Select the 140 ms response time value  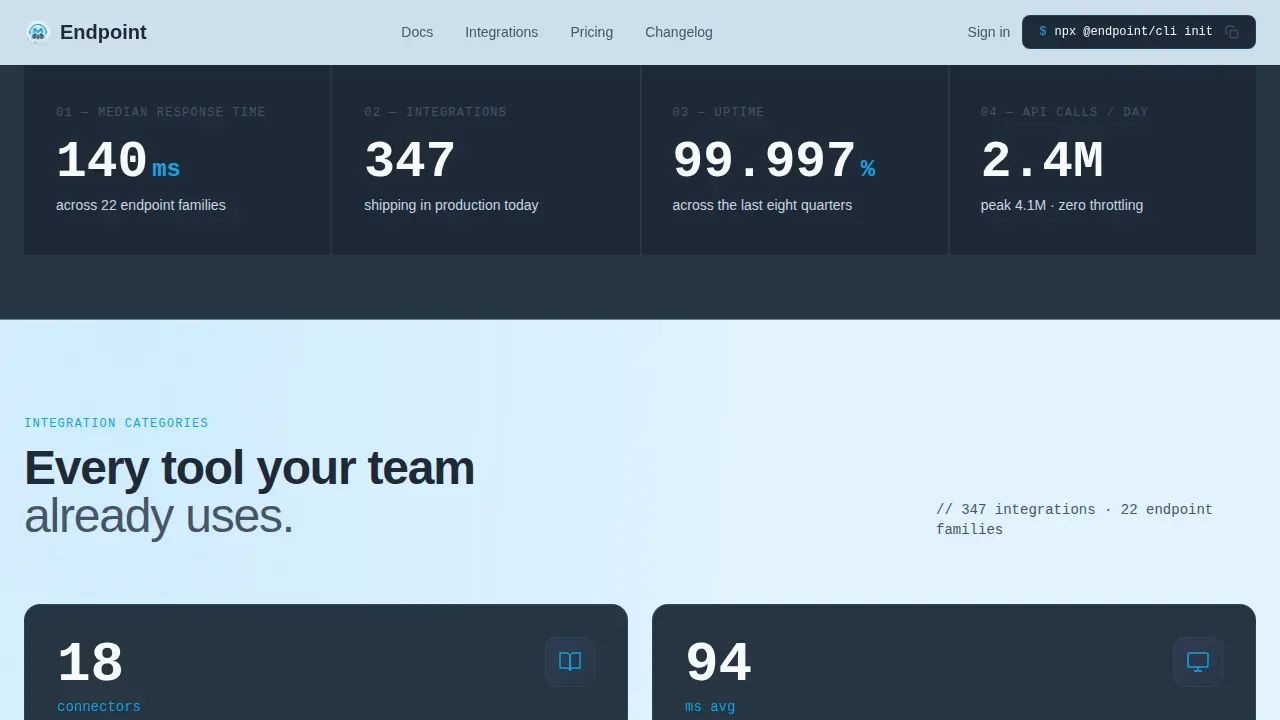(118, 162)
